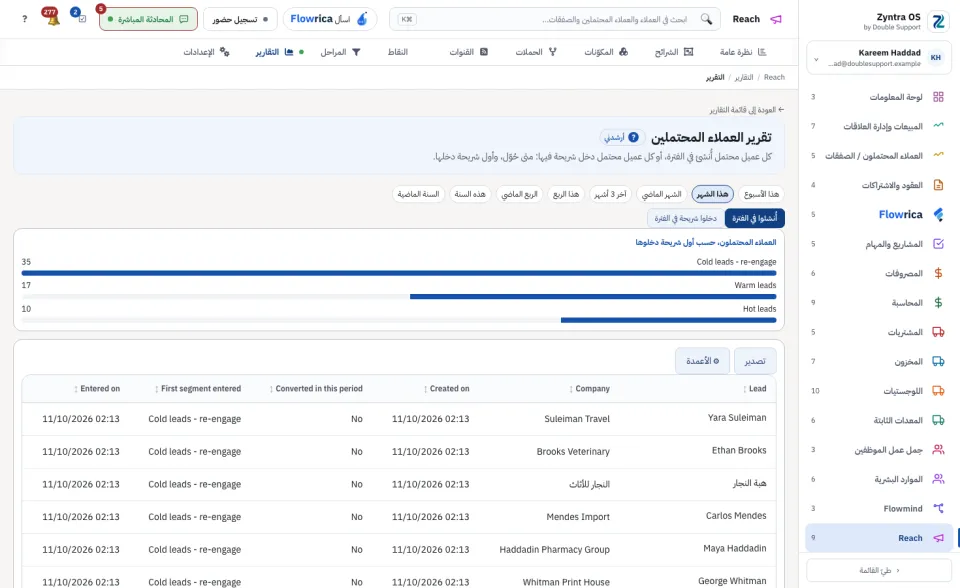960x588 pixels.
Task: Open the notifications bell icon
Action: [52, 19]
